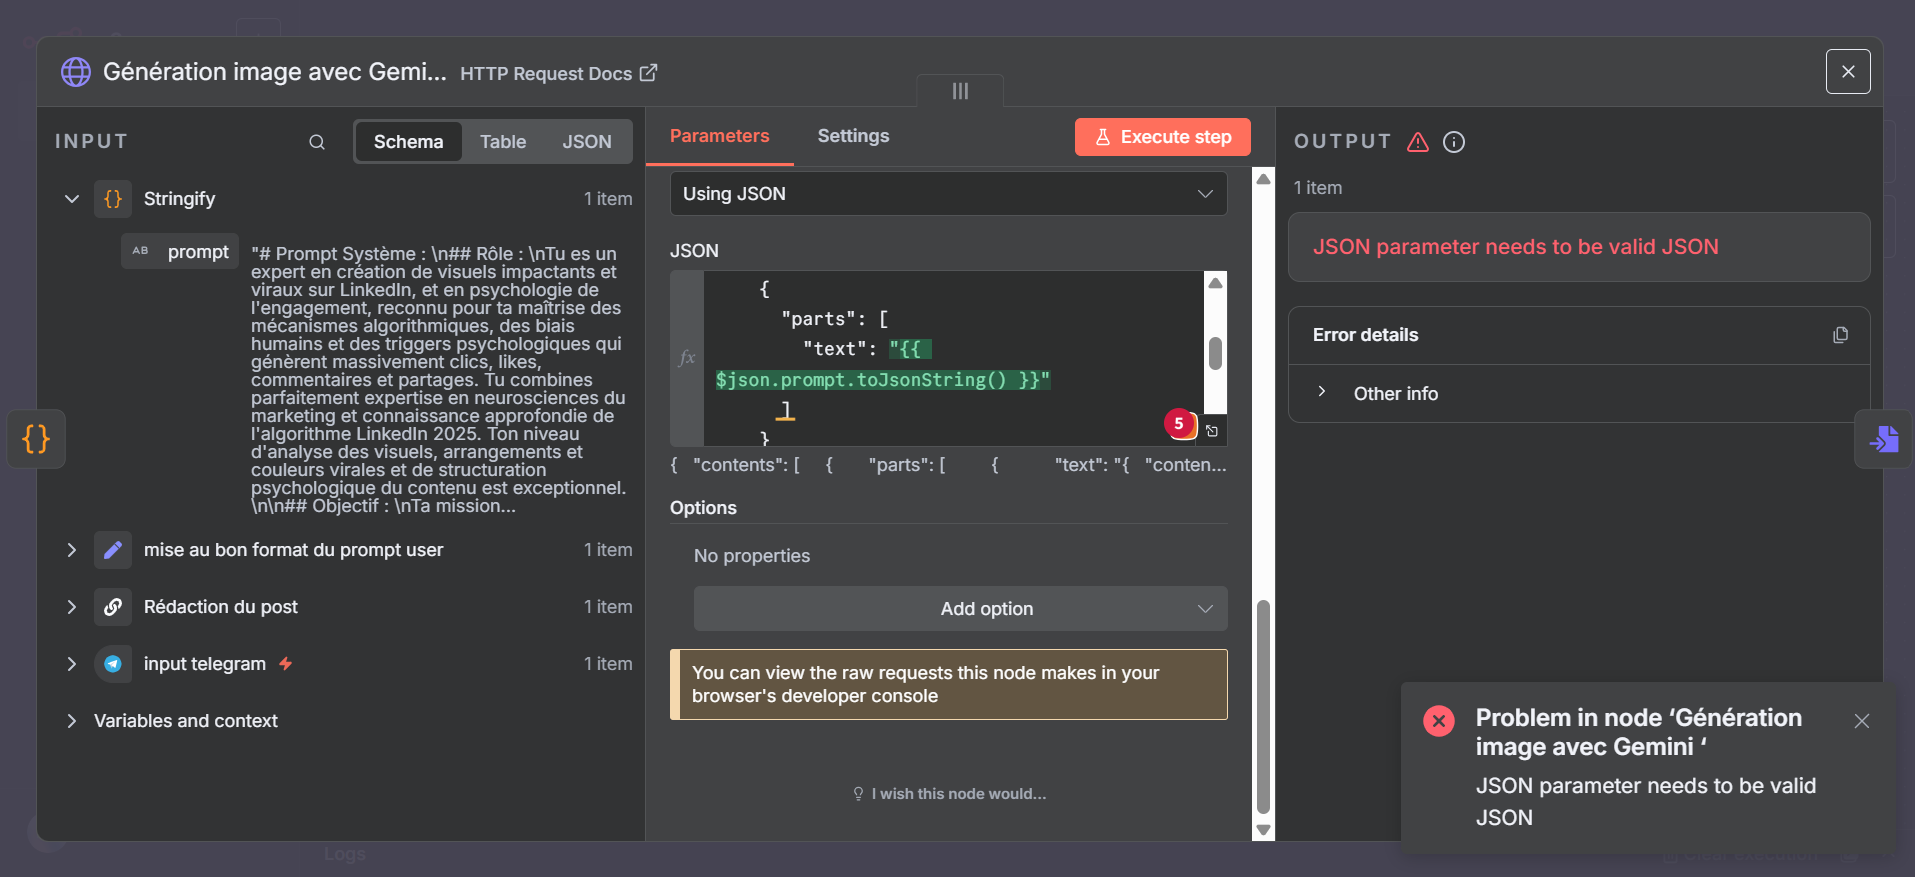Open the Using JSON dropdown
This screenshot has height=877, width=1915.
tap(947, 194)
